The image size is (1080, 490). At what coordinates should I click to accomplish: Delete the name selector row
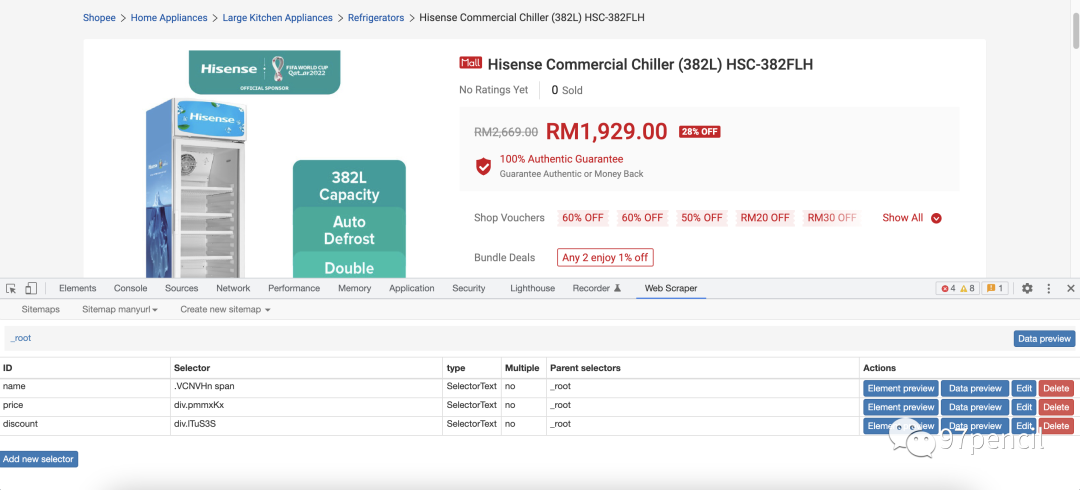1055,388
